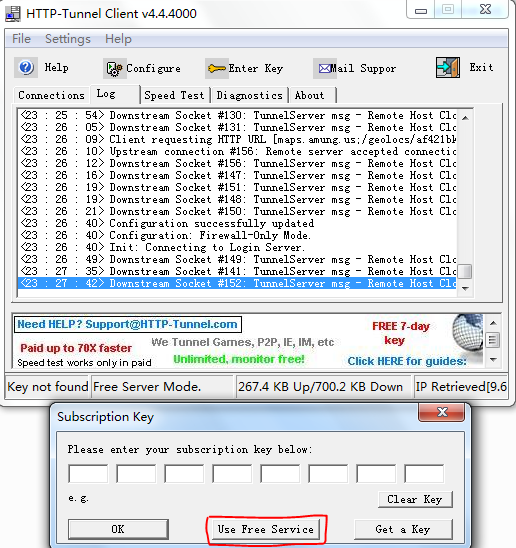Click the 'Click HERE for guides' link
The image size is (516, 548).
(407, 361)
